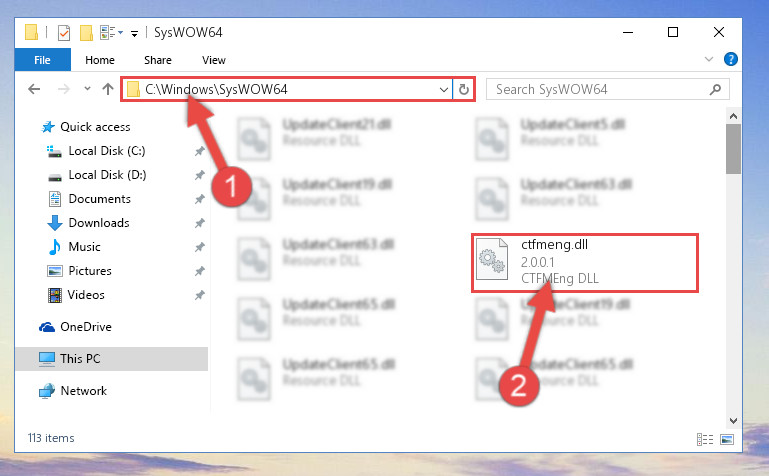Select the ctfmeng.dll file

585,263
